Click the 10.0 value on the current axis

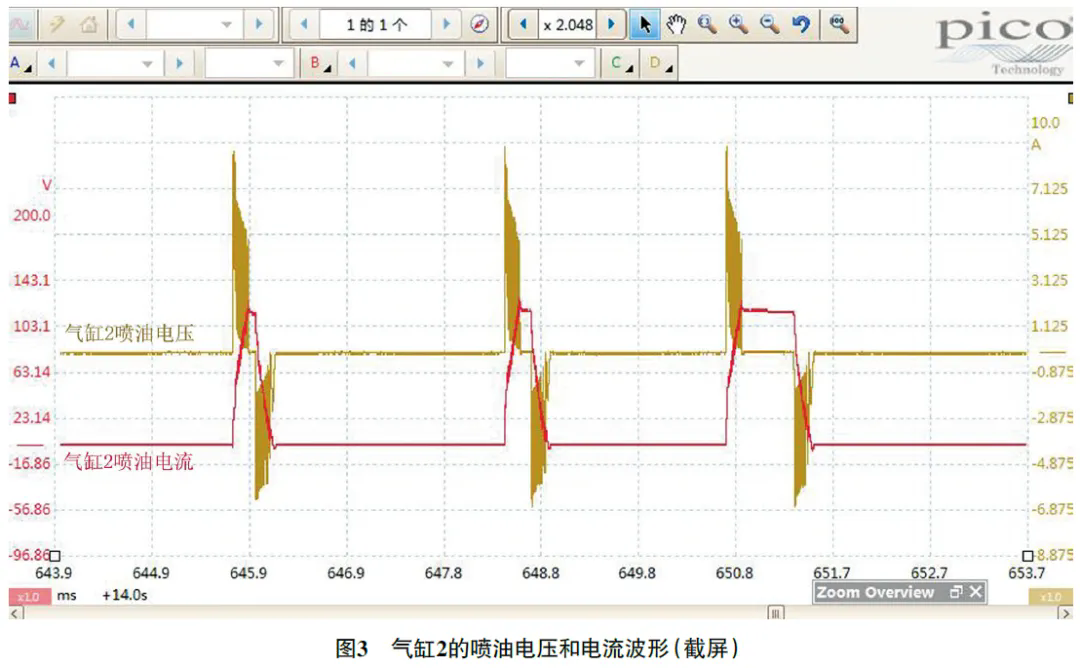tap(1045, 123)
